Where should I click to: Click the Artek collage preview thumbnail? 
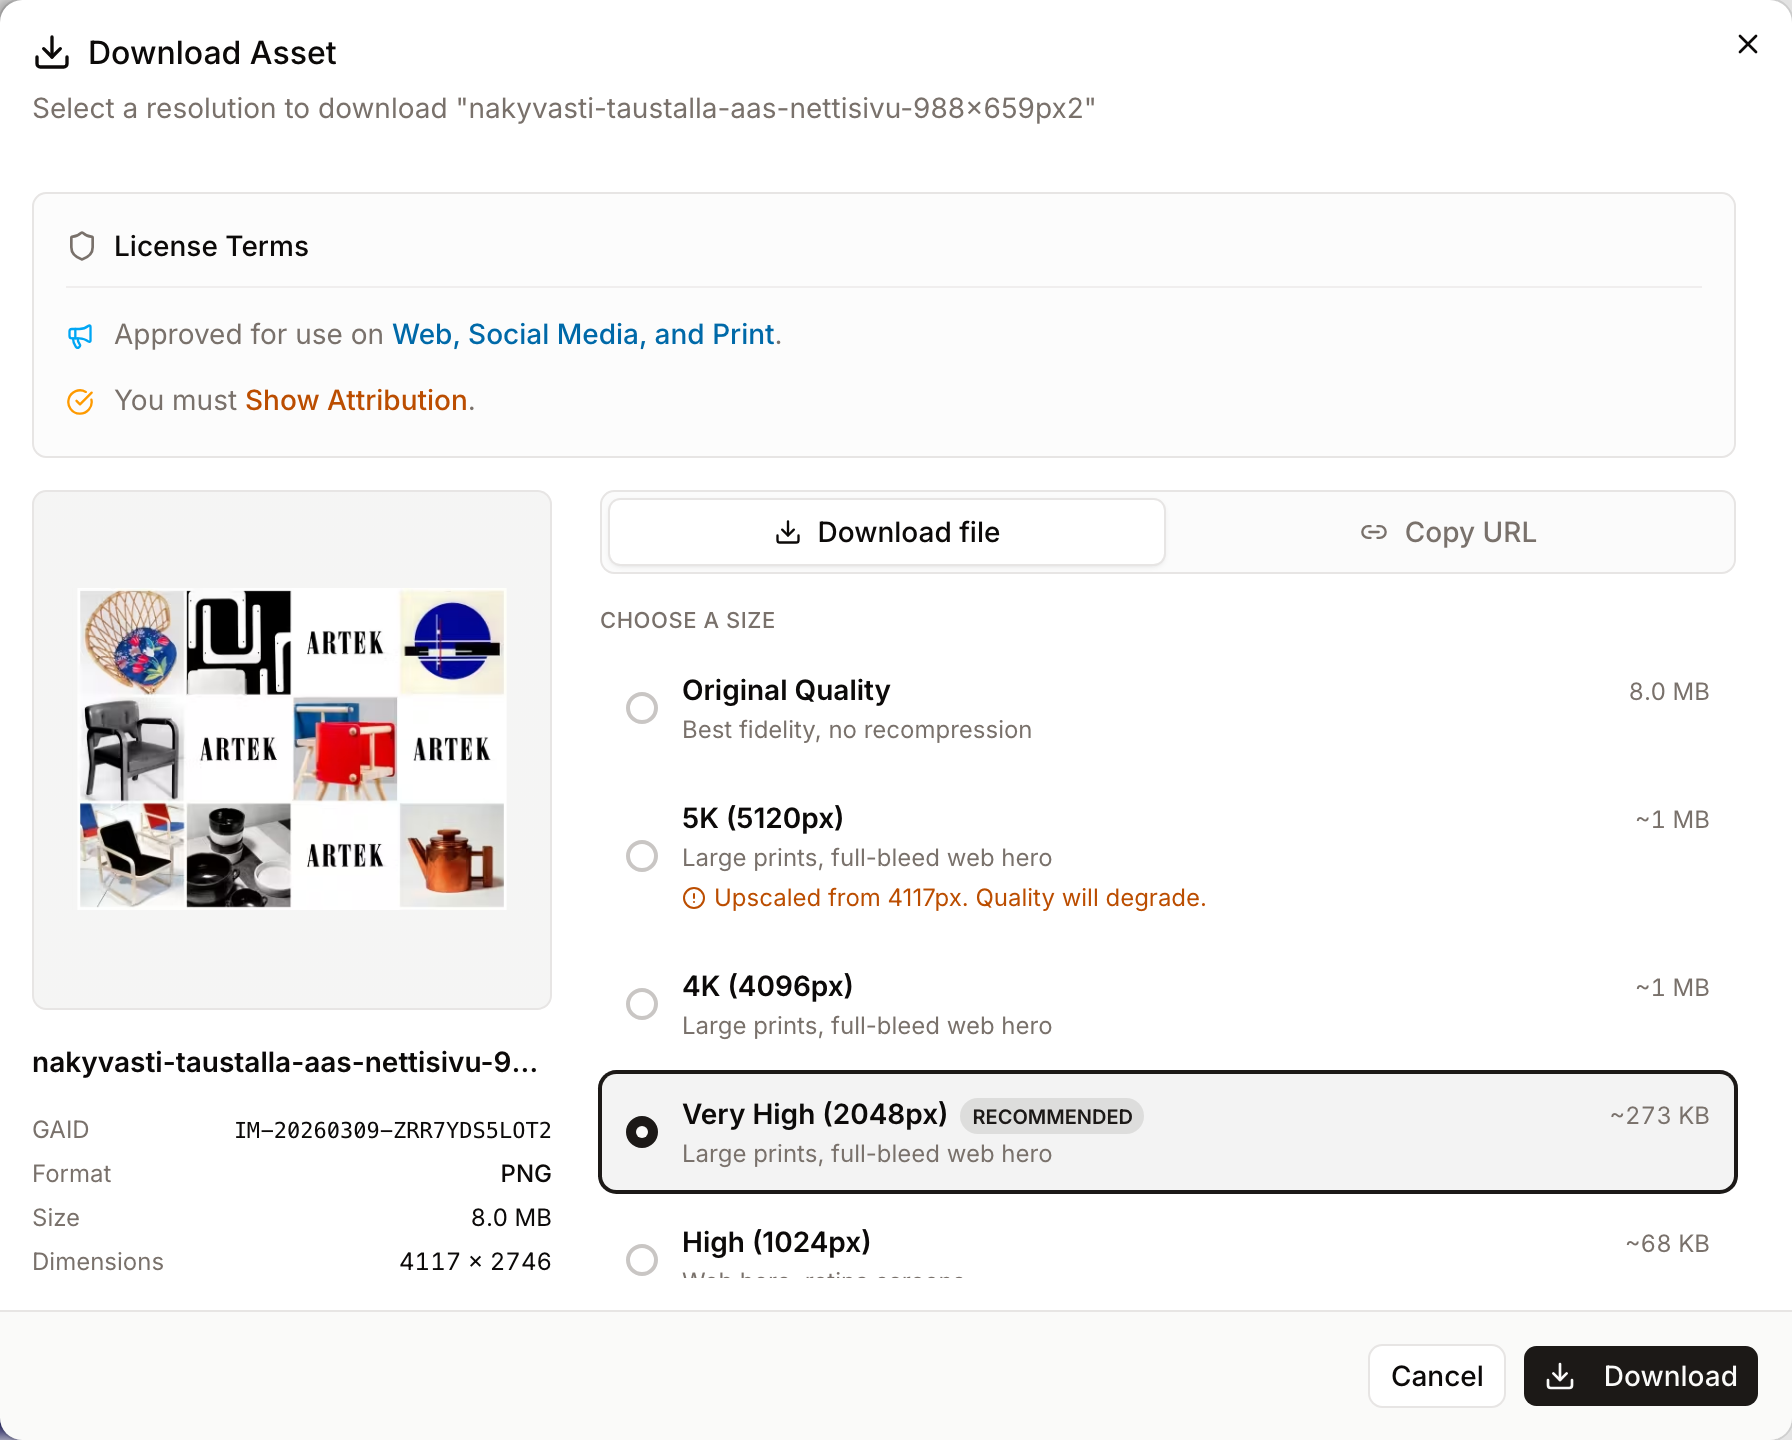pyautogui.click(x=292, y=749)
